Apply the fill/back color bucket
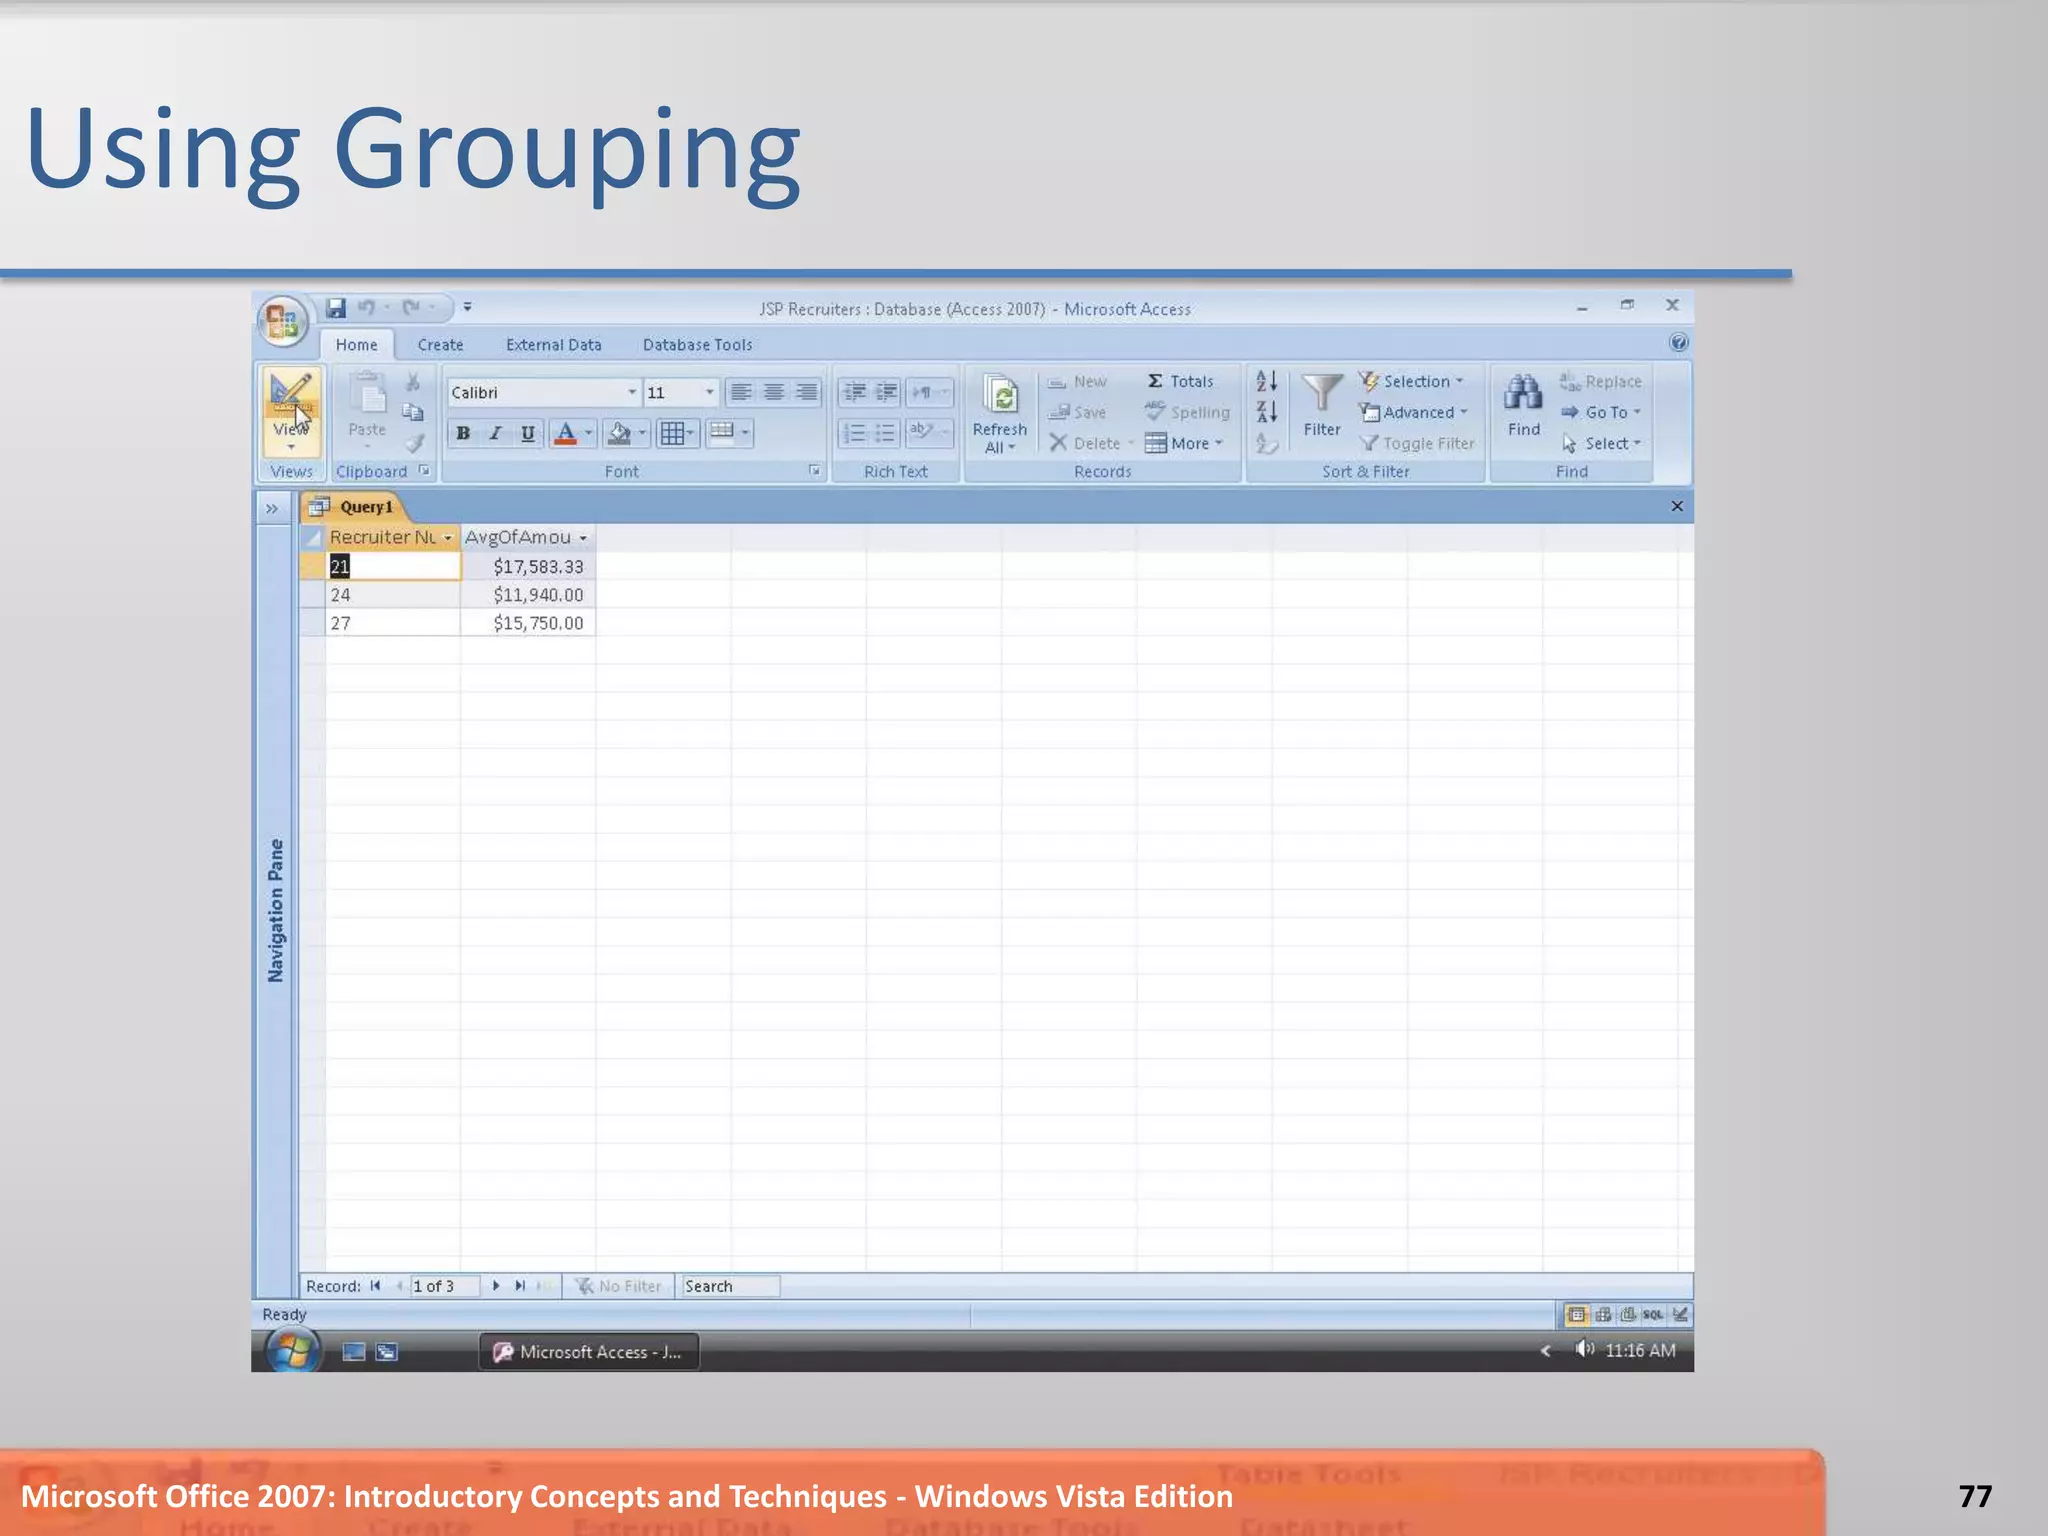The image size is (2048, 1536). click(620, 433)
